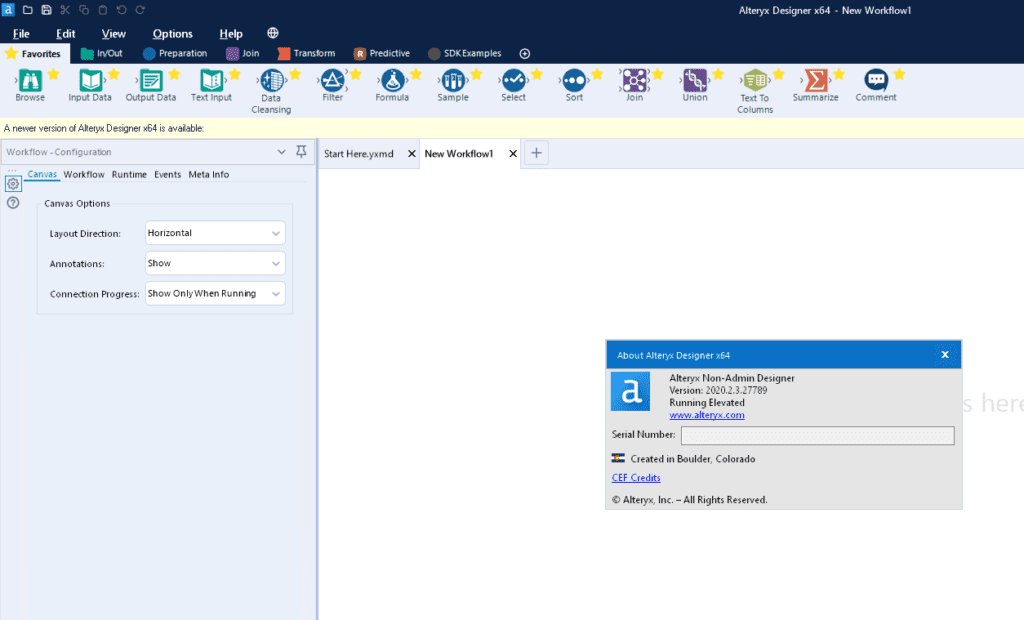The image size is (1024, 620).
Task: Switch to the Preparation tool palette tab
Action: pos(175,53)
